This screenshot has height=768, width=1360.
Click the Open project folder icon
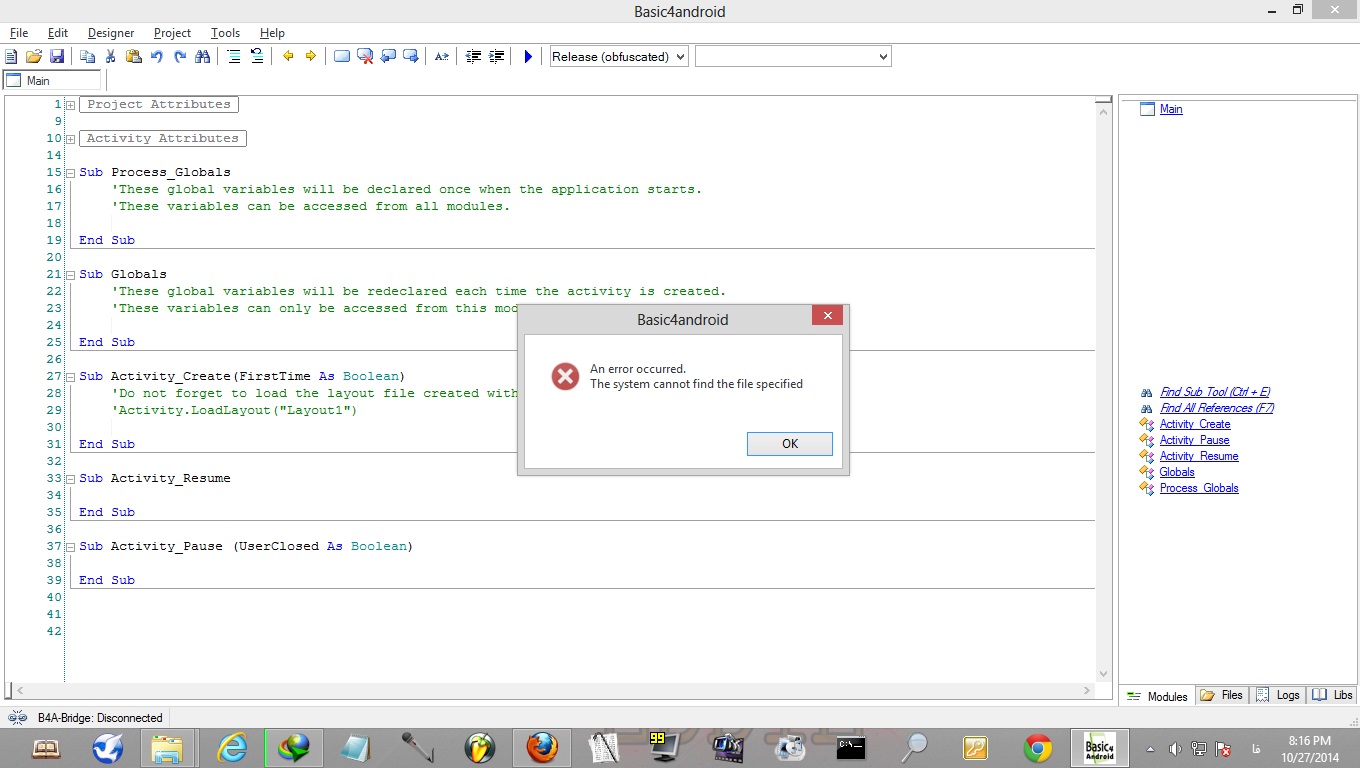[34, 57]
